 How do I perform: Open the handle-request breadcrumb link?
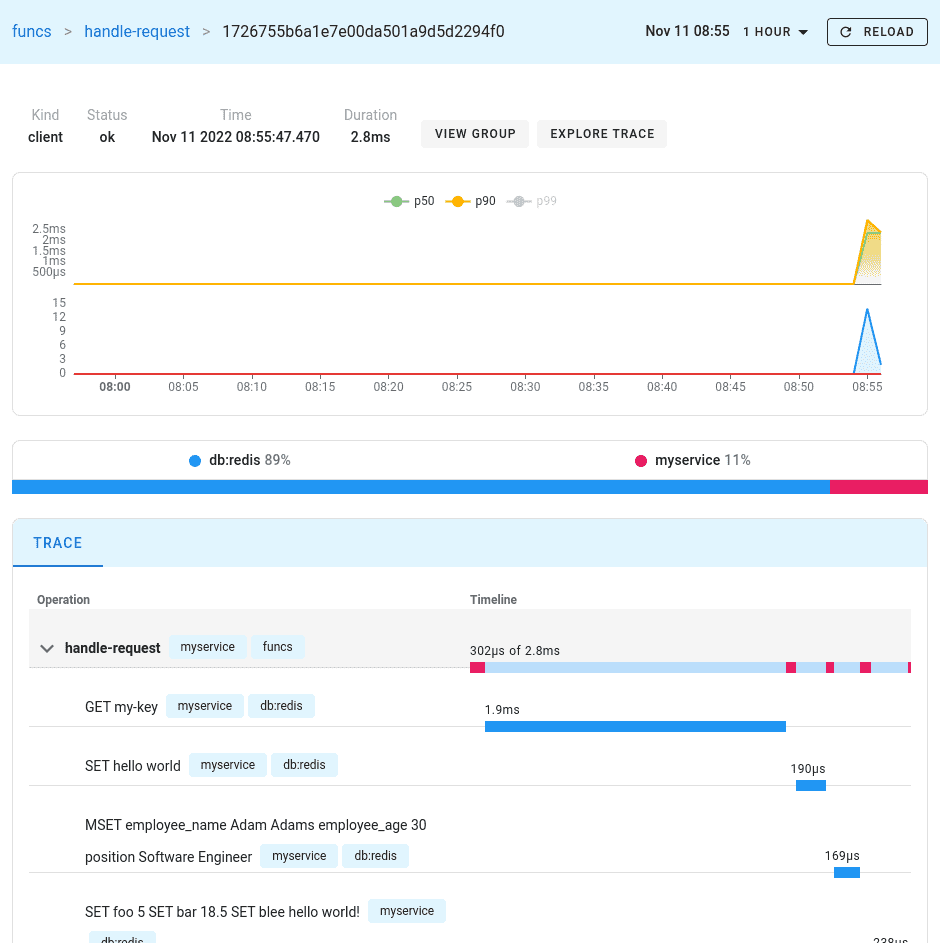click(x=137, y=32)
